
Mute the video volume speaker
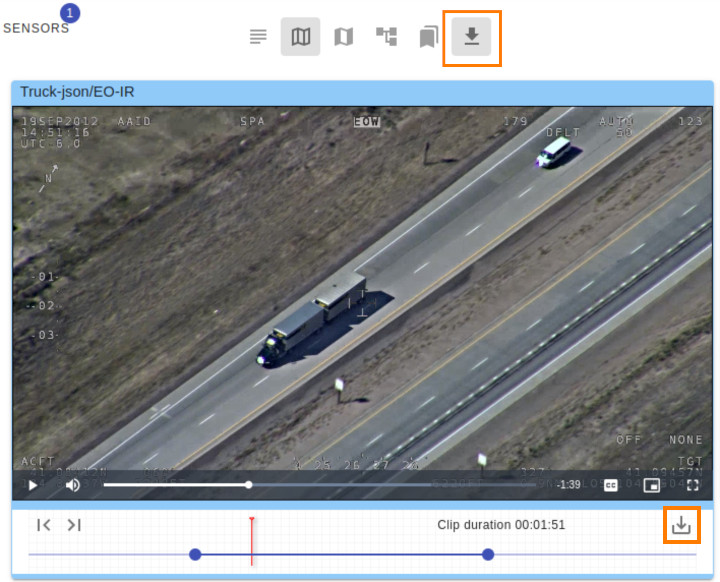click(x=73, y=485)
